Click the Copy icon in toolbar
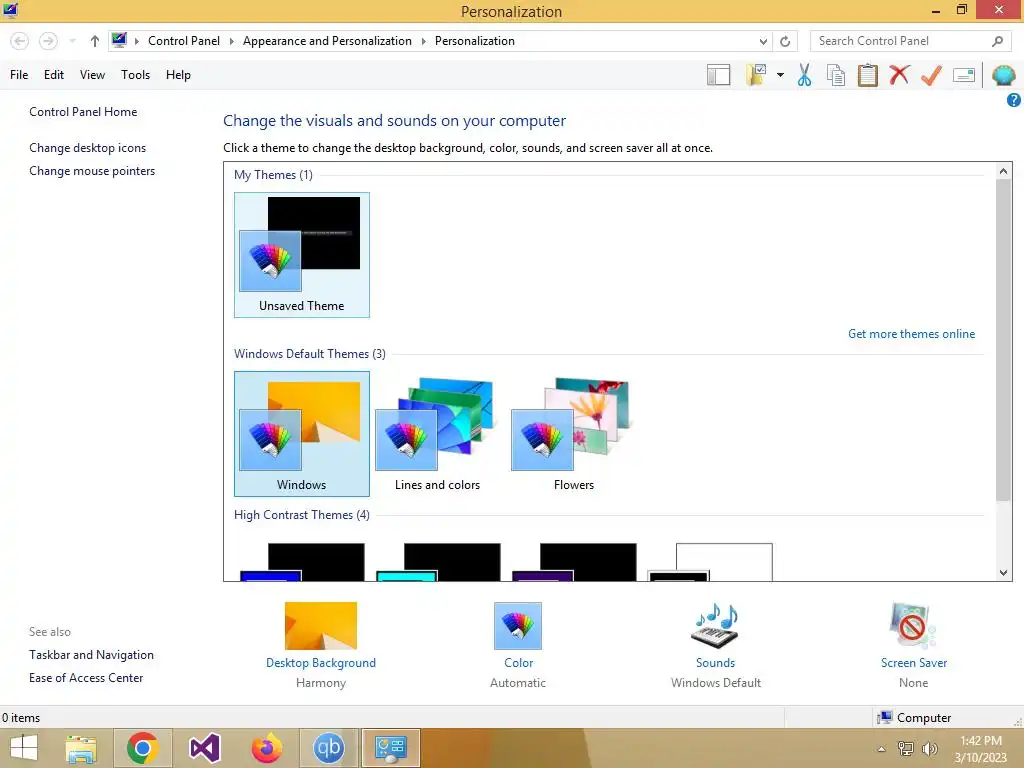This screenshot has width=1024, height=768. pos(836,75)
